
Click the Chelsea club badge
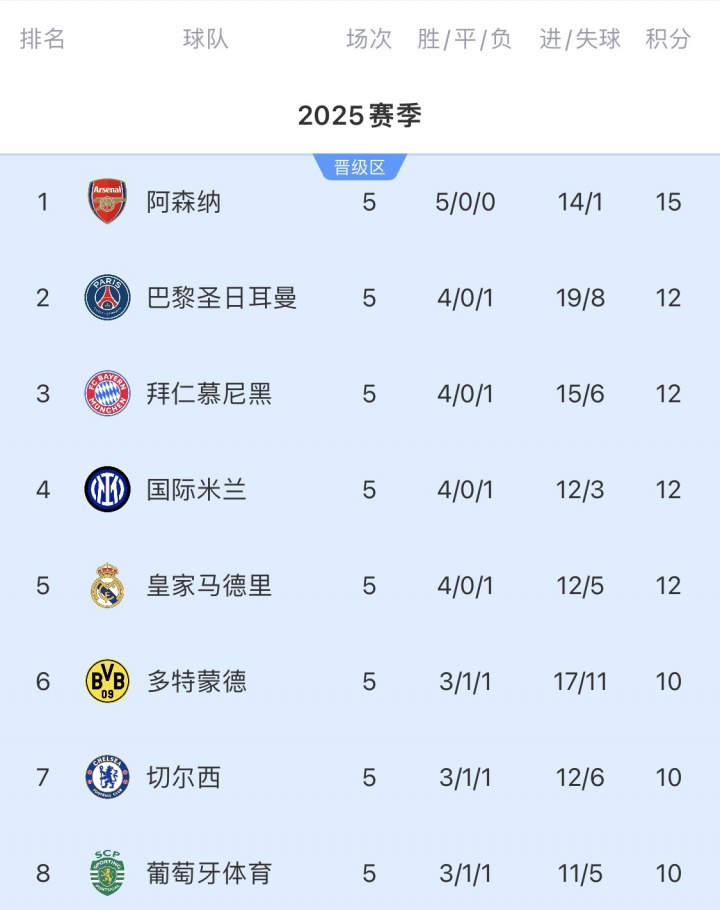pyautogui.click(x=107, y=778)
